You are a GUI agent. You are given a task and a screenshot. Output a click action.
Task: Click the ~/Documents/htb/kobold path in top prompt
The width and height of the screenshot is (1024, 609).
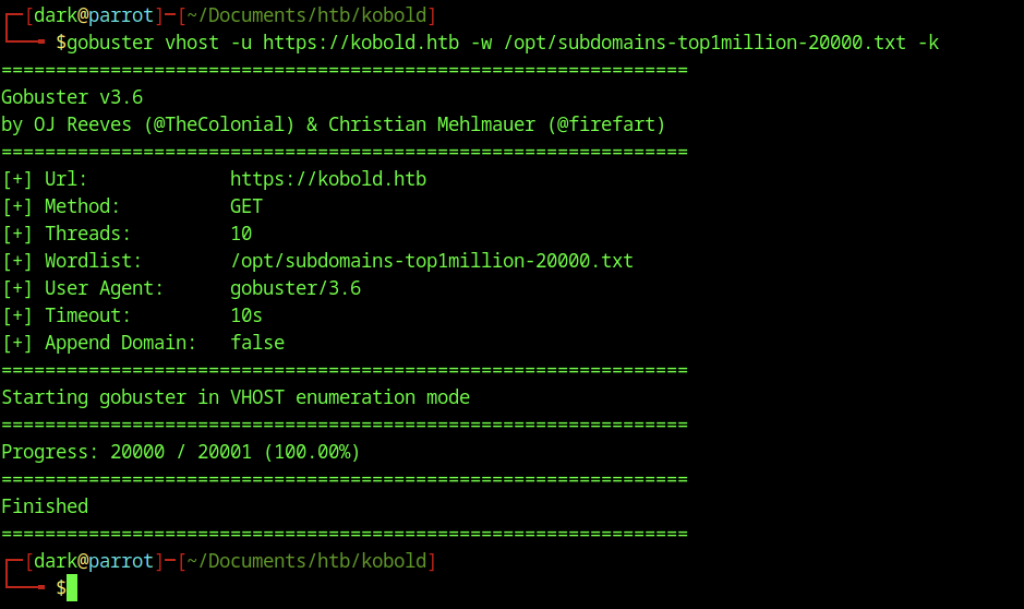pyautogui.click(x=306, y=15)
